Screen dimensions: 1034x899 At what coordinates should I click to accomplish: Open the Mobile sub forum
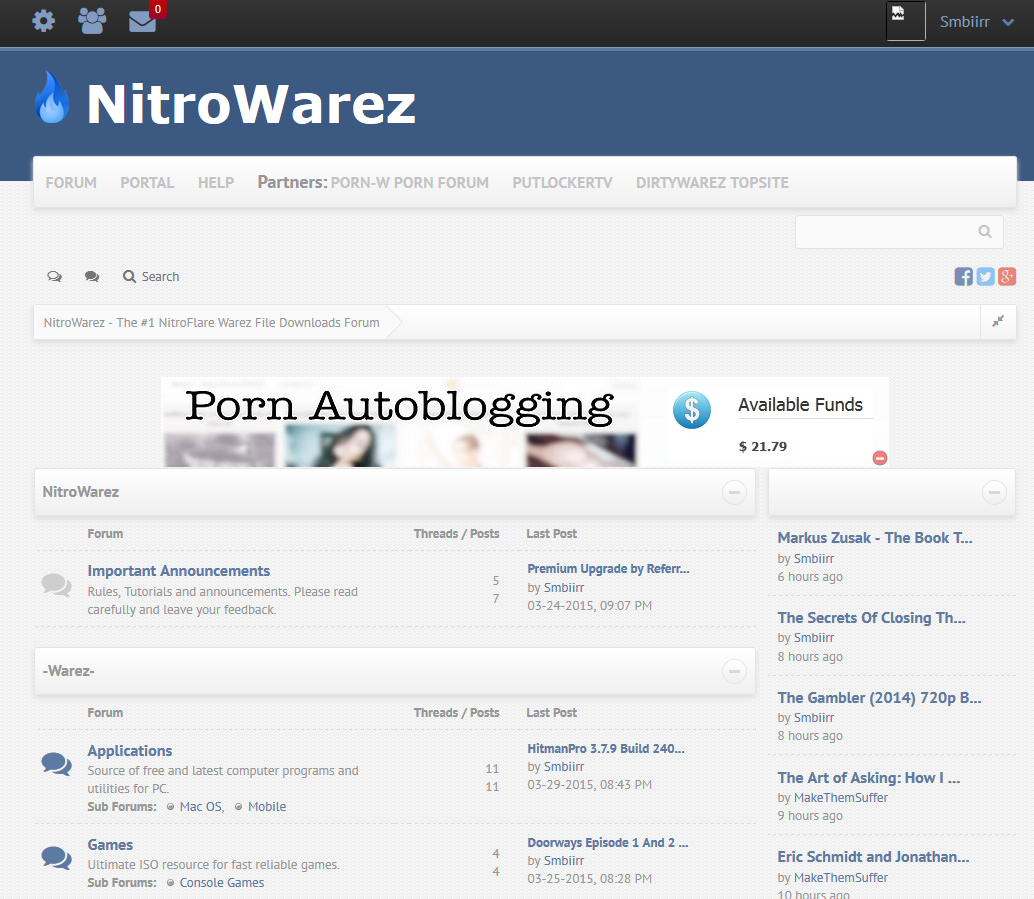tap(267, 807)
